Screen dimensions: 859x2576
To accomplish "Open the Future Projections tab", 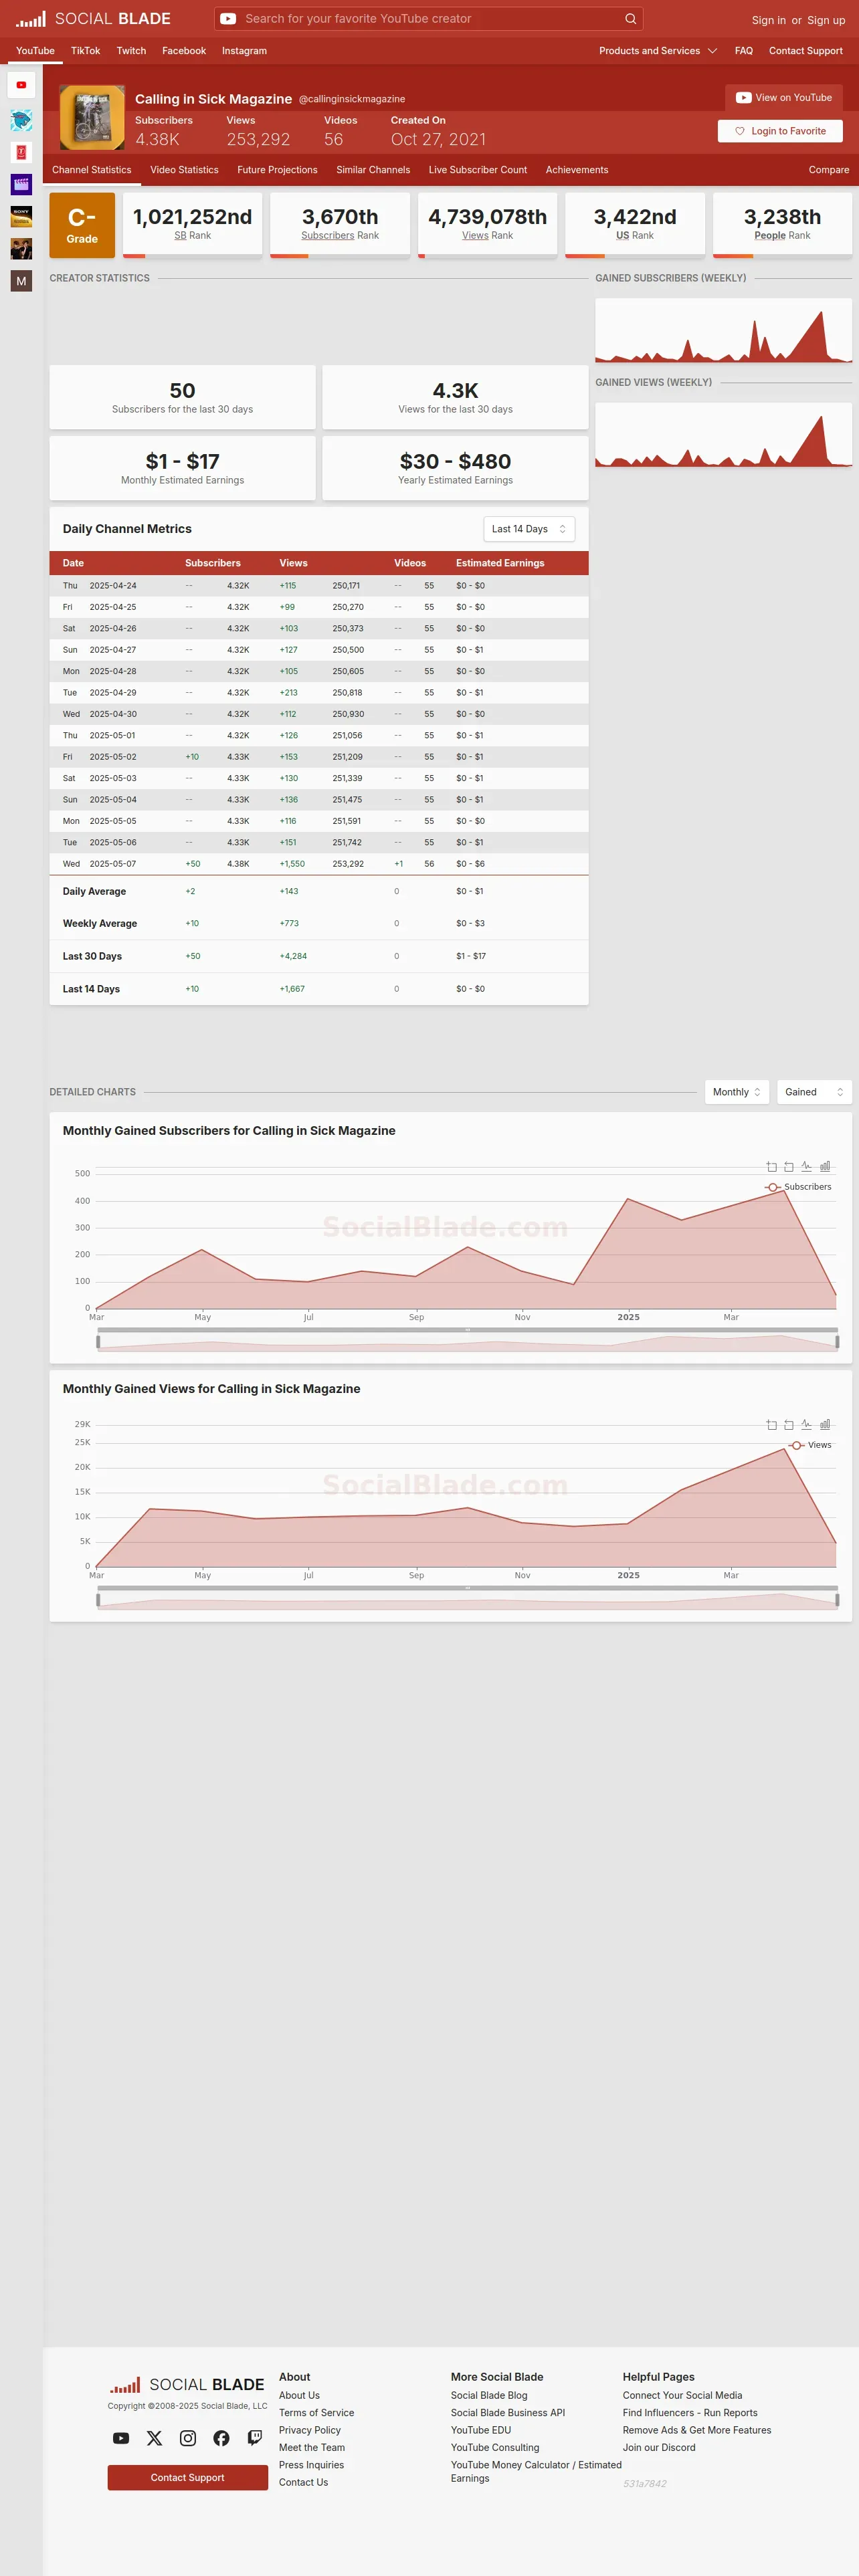I will point(277,170).
